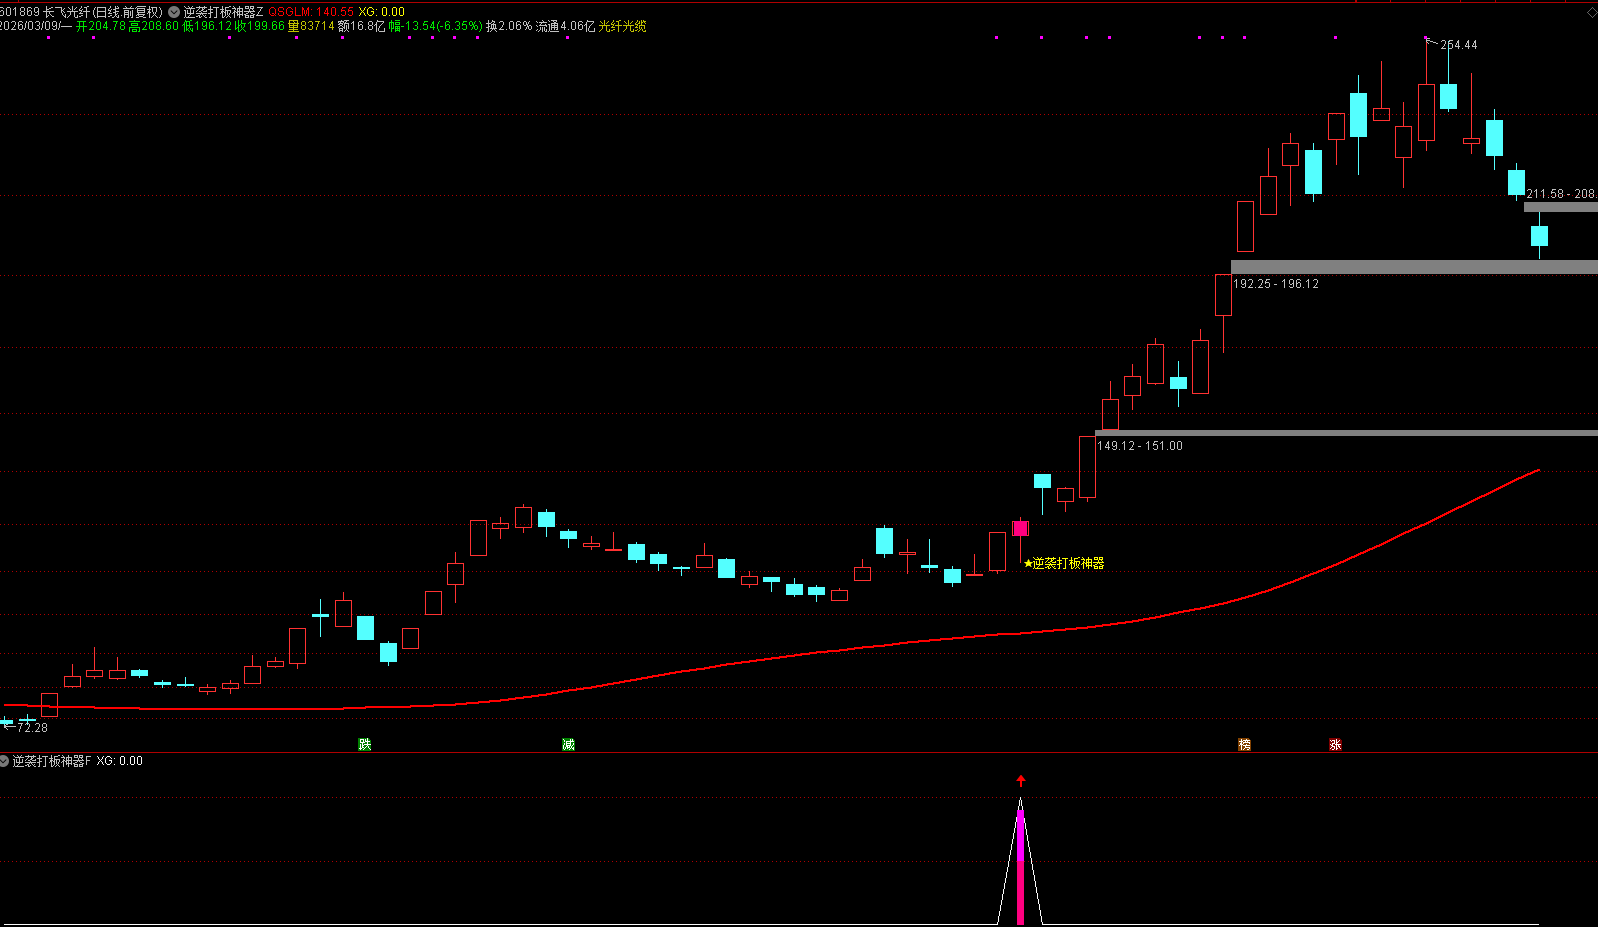Click the 192.25 - 196.12 gap label

click(1275, 284)
